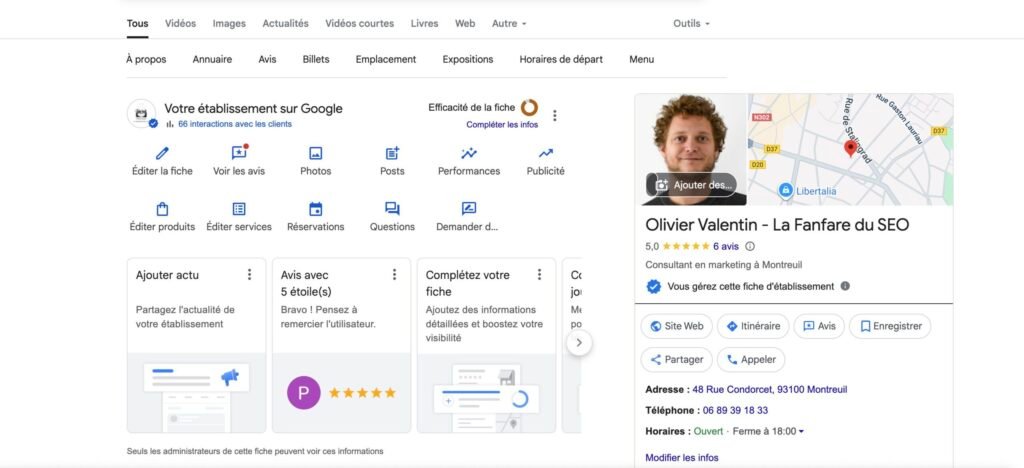Open the Performances icon
The width and height of the screenshot is (1024, 468).
[x=469, y=153]
